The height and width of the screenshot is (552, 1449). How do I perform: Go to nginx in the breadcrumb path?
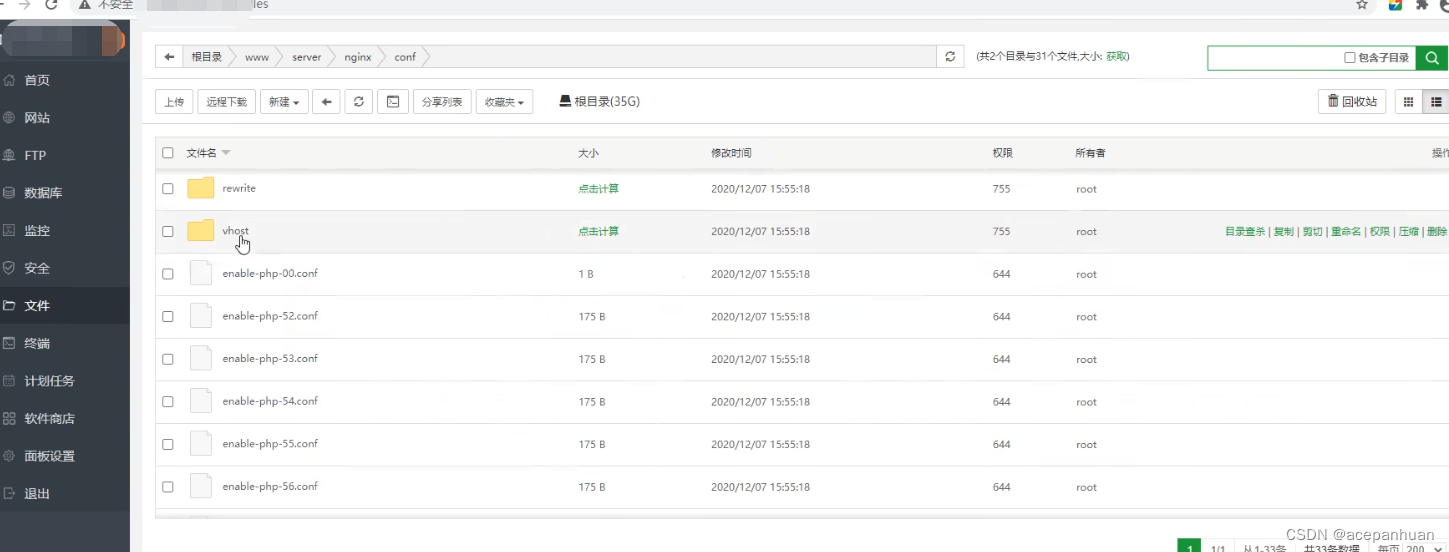tap(358, 57)
